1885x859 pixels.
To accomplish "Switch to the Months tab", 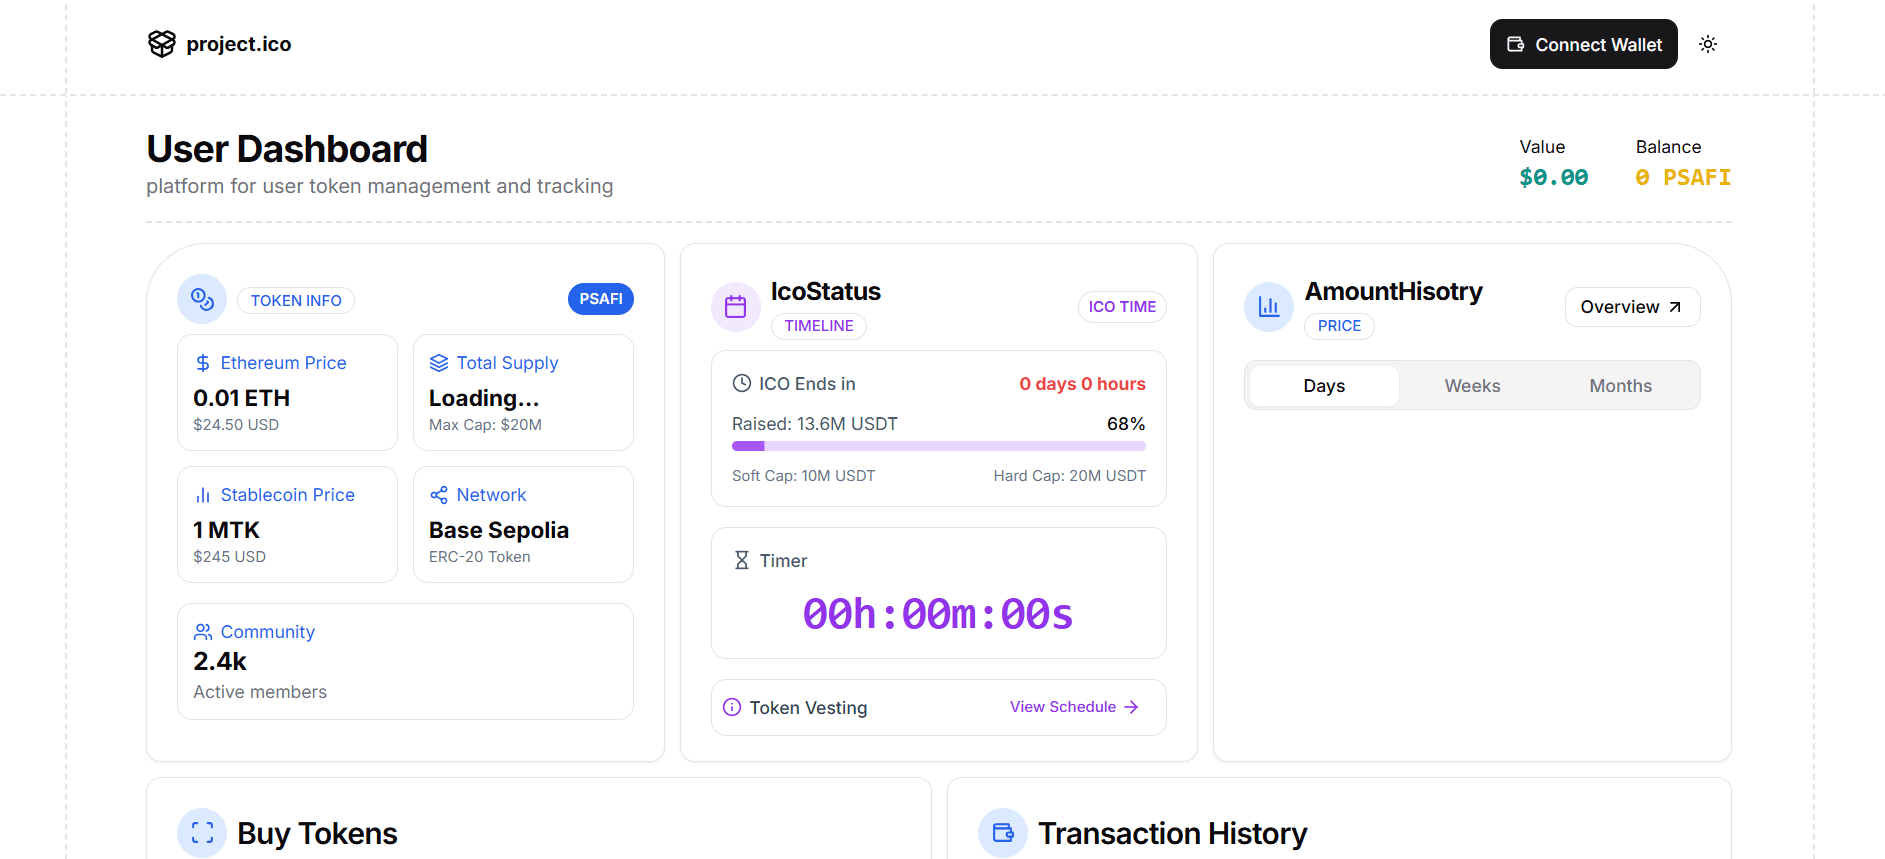I will pos(1620,386).
